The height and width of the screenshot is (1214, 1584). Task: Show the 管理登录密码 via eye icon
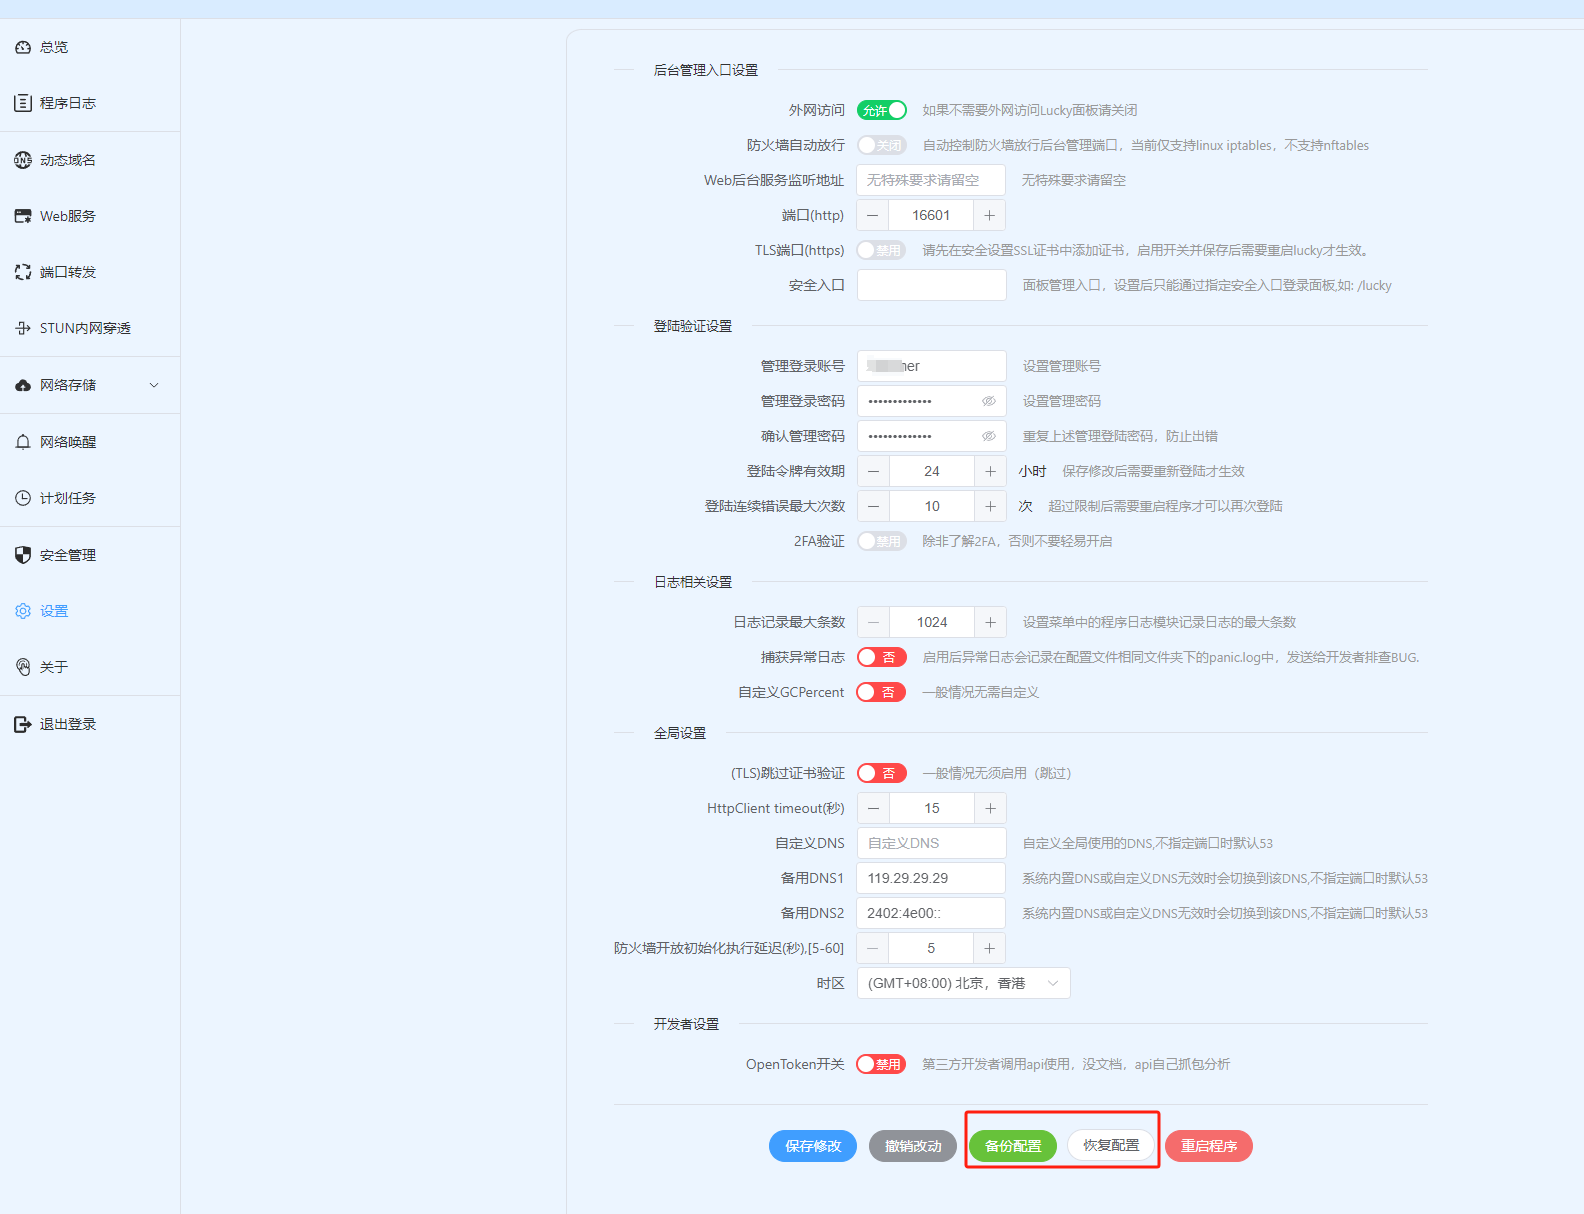pyautogui.click(x=988, y=401)
